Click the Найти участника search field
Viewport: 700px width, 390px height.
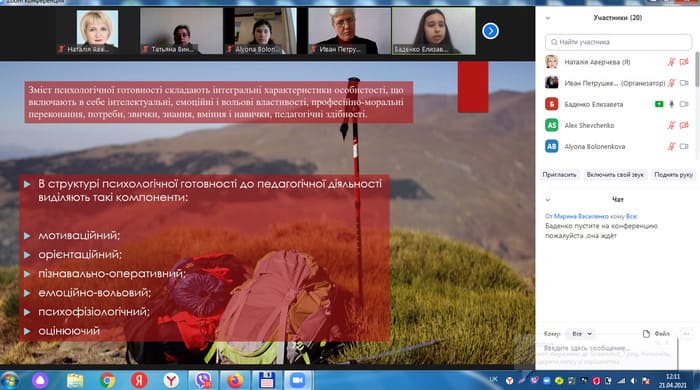click(618, 42)
